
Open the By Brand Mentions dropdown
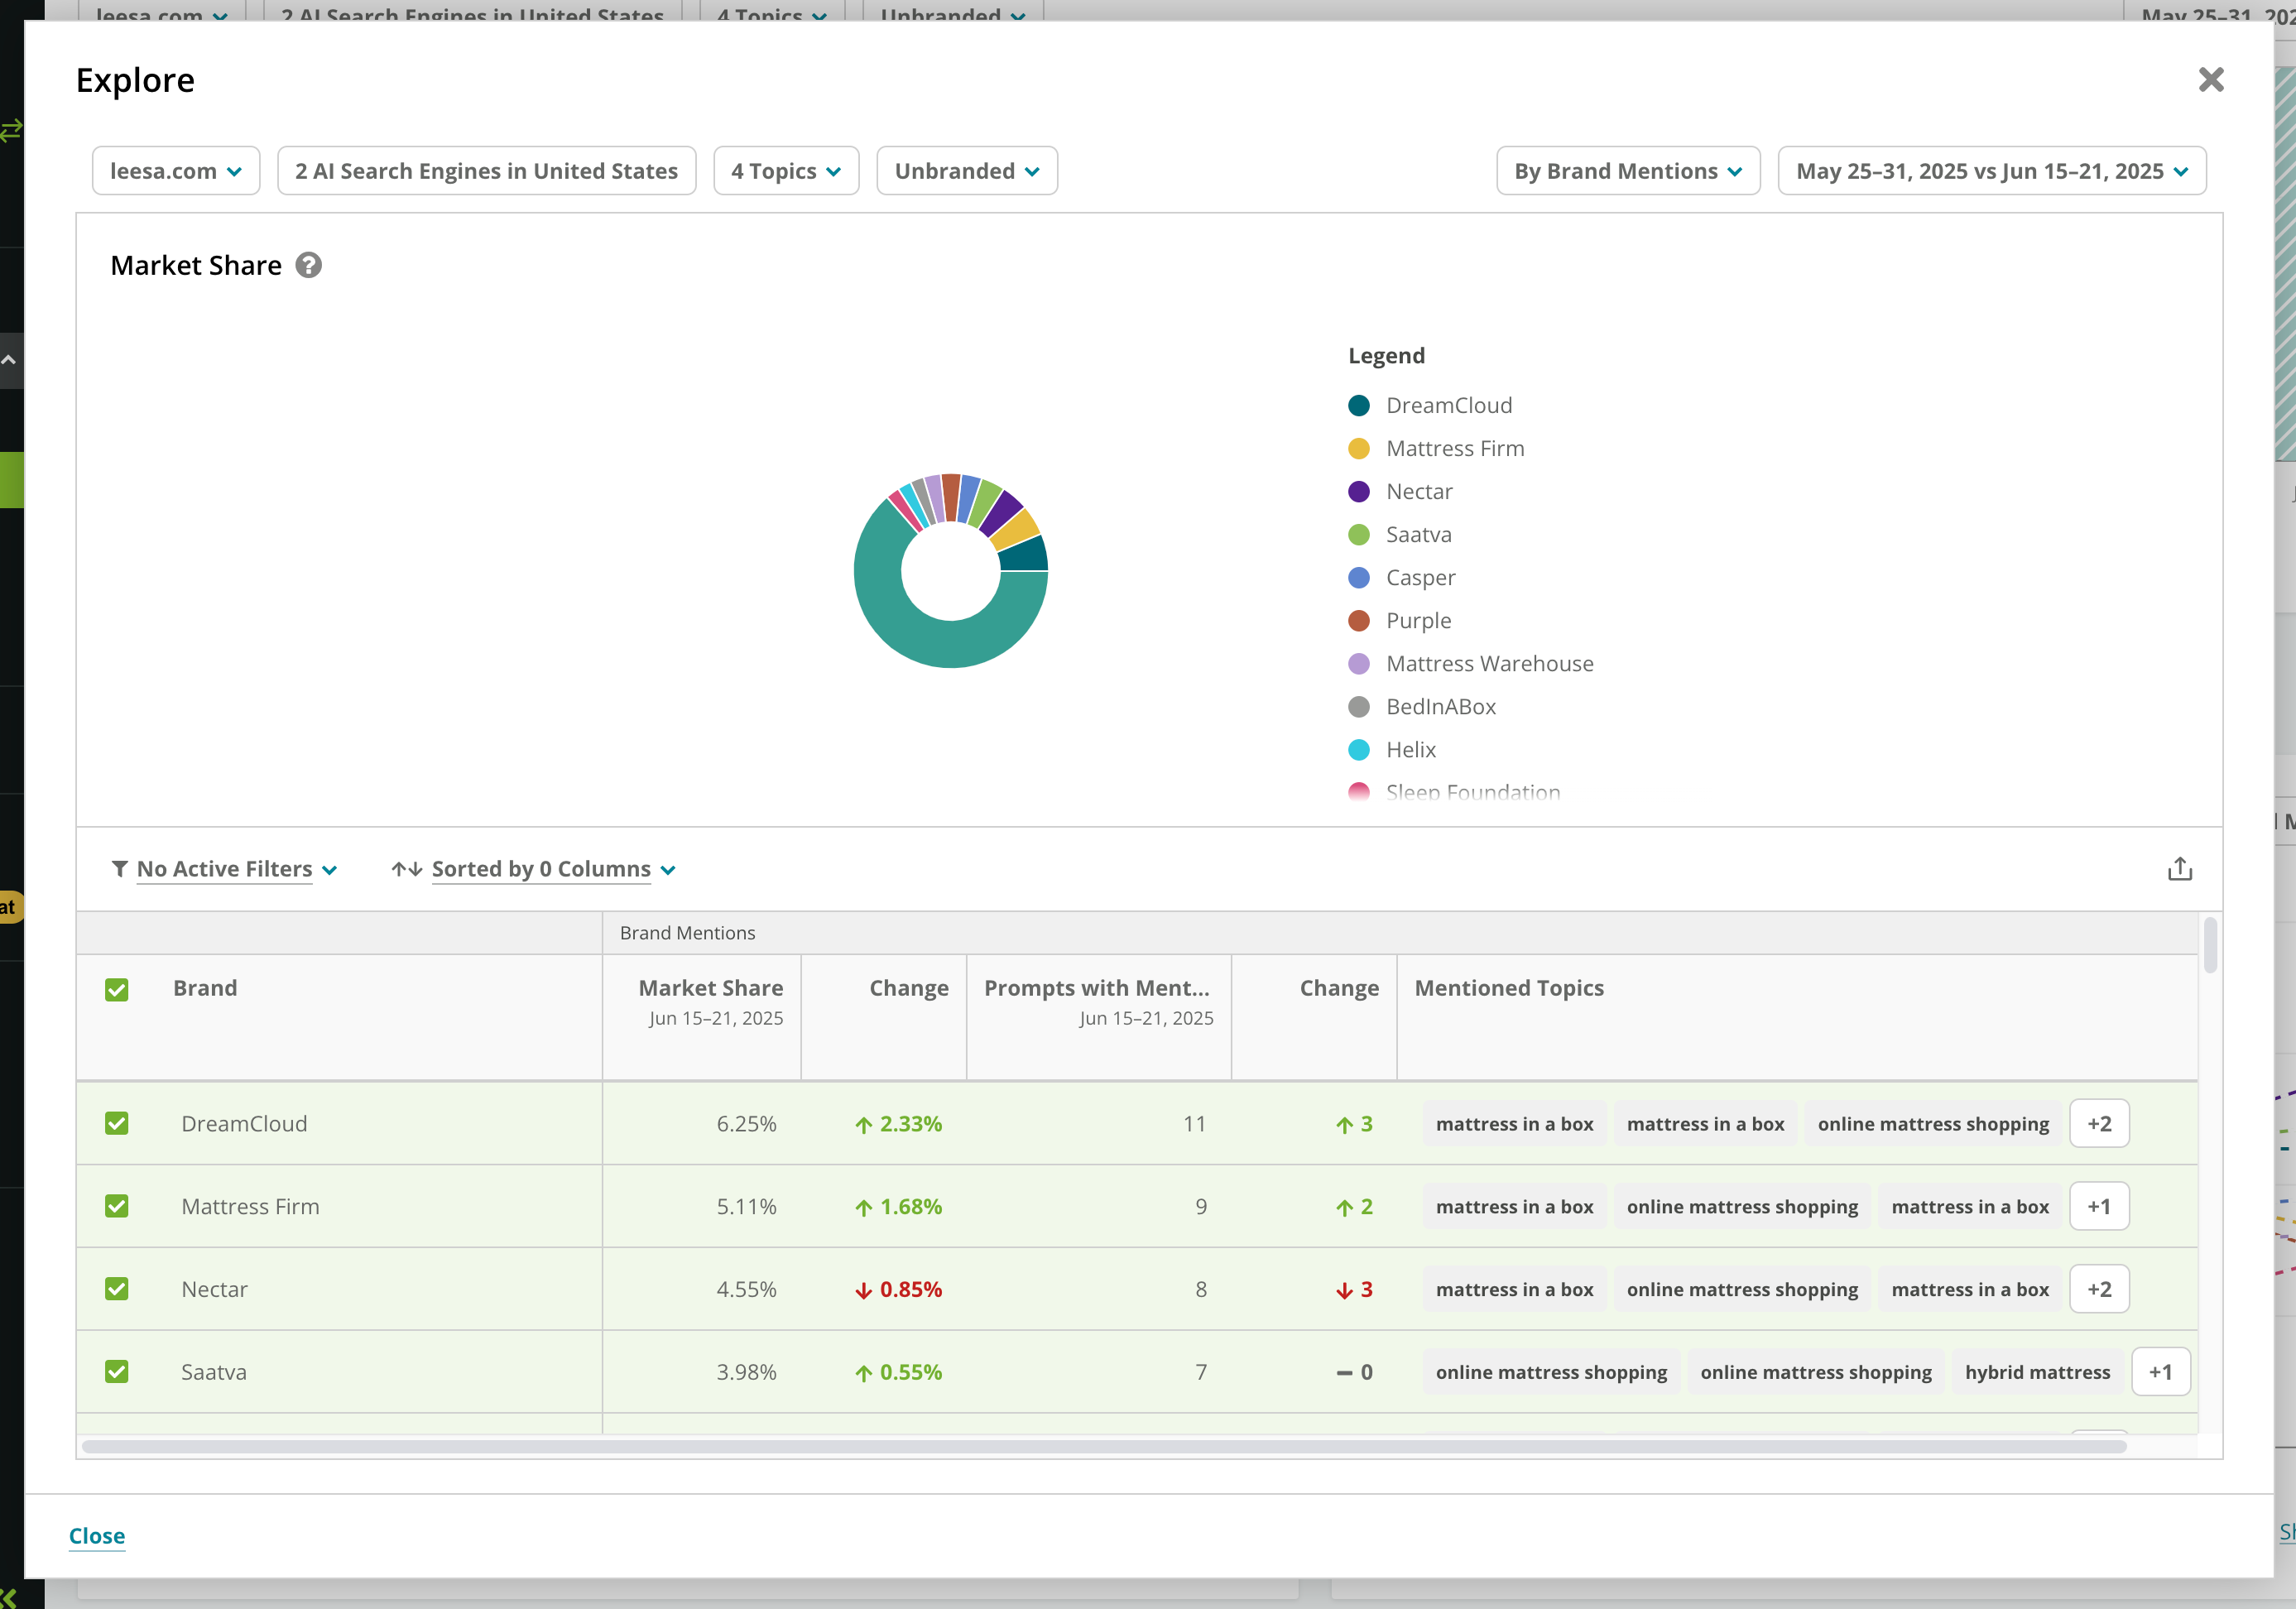coord(1628,171)
